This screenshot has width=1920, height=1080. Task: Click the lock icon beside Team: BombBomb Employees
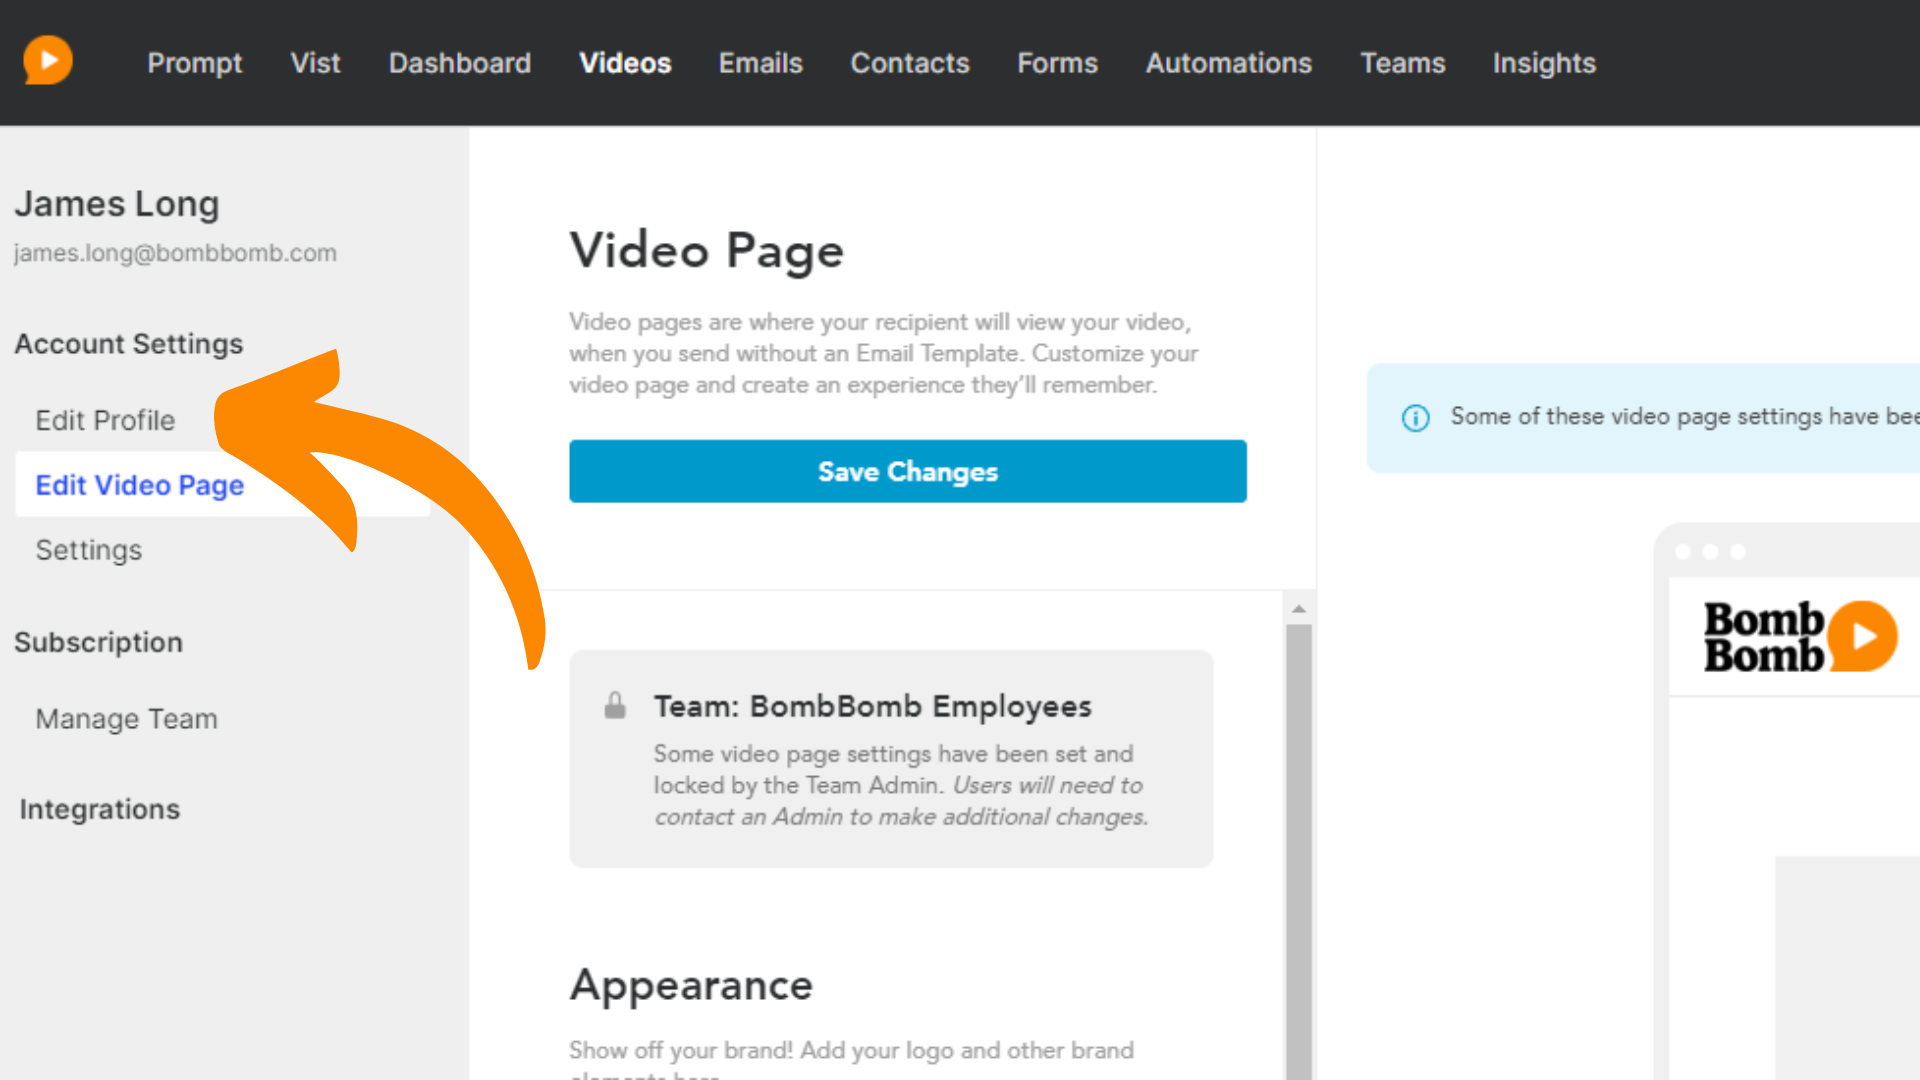[x=615, y=706]
